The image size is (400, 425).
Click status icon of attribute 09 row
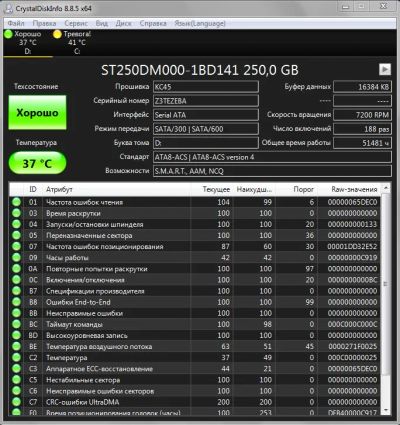(x=16, y=257)
